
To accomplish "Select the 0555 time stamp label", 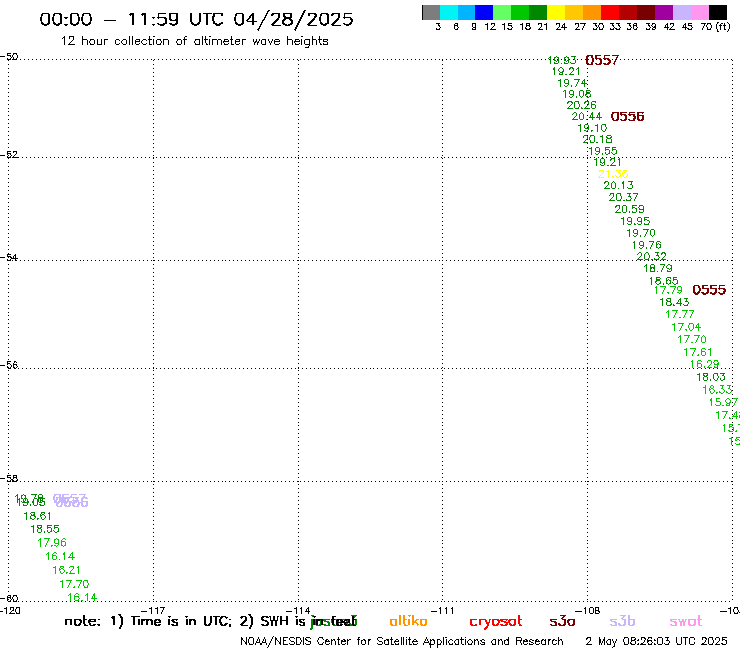I will point(709,290).
